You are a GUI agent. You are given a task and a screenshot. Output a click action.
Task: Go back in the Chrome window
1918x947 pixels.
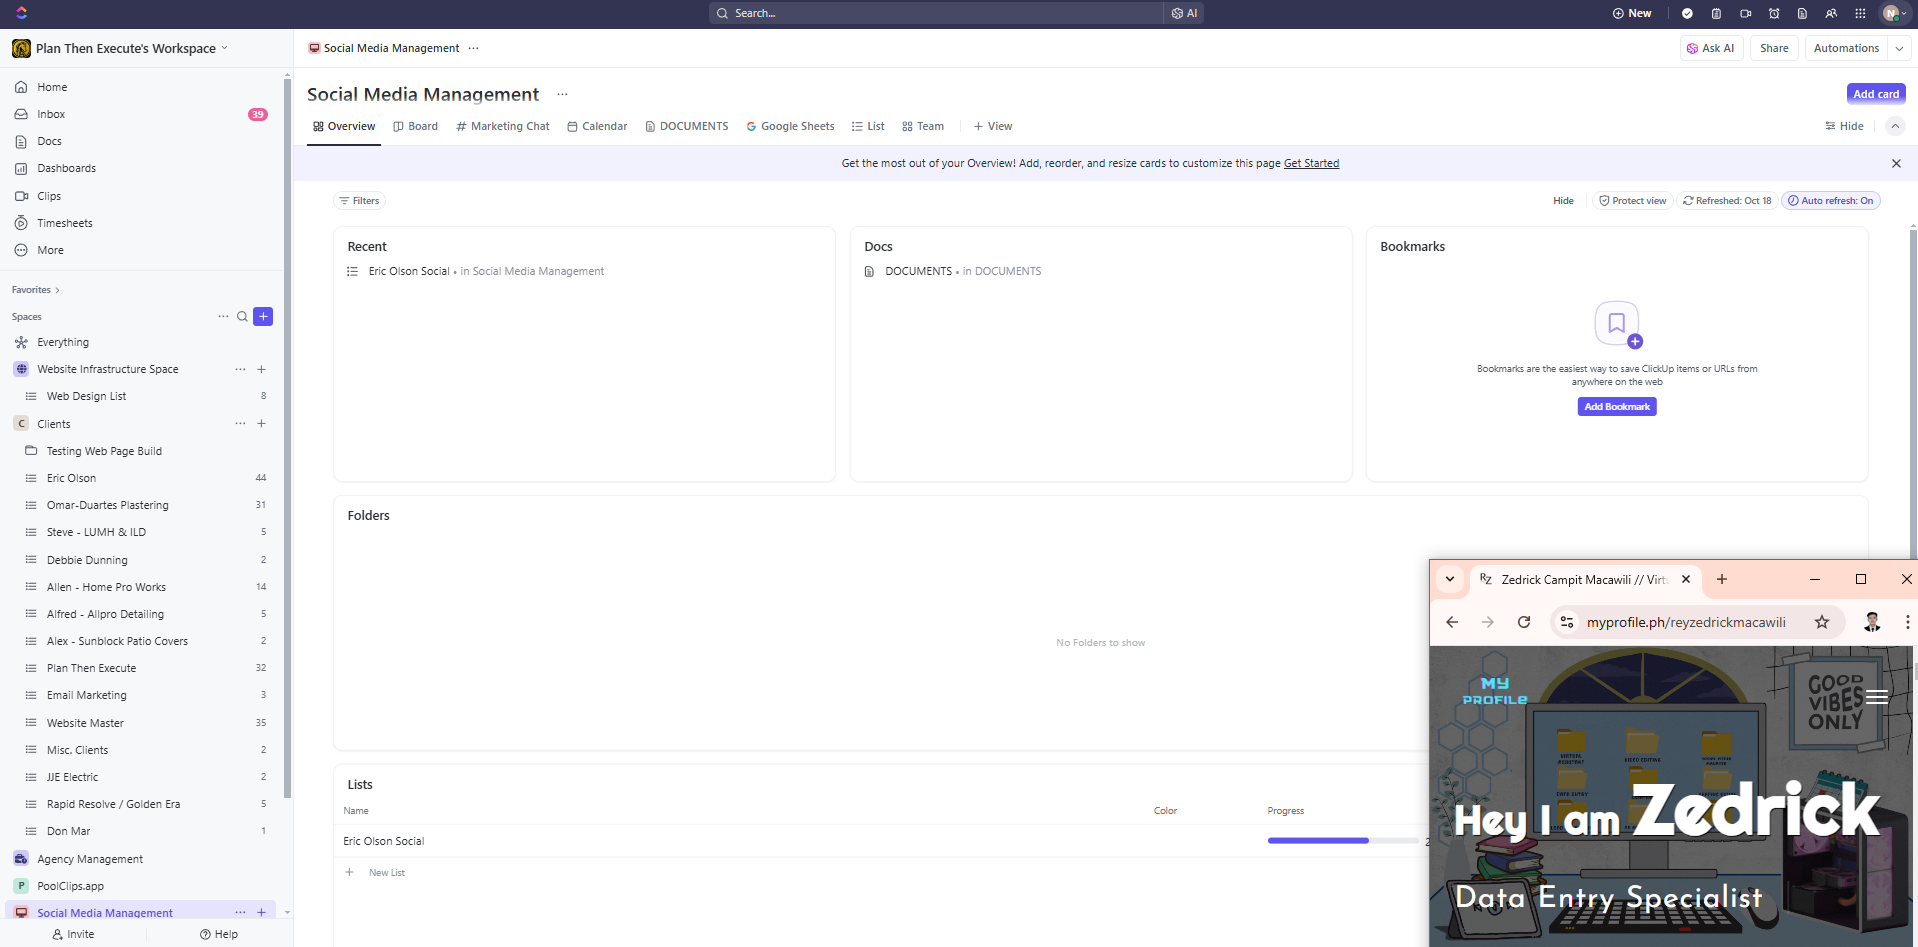[1452, 622]
